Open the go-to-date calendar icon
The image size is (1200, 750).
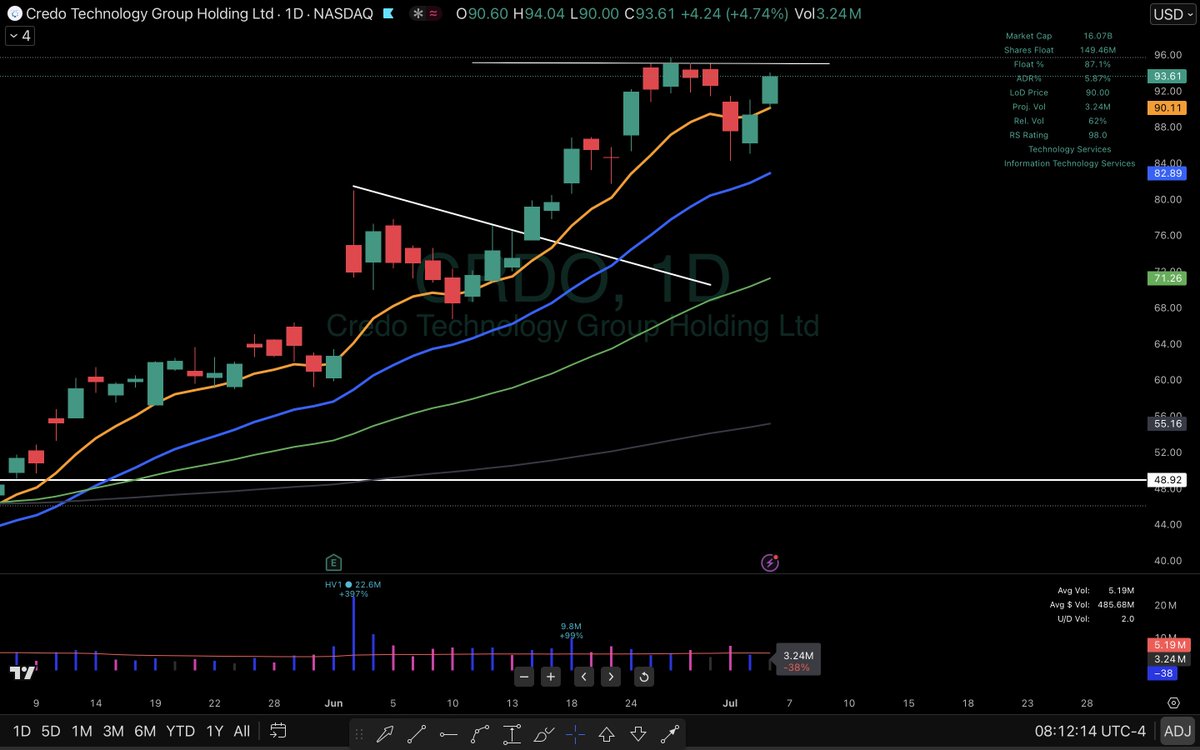[279, 731]
